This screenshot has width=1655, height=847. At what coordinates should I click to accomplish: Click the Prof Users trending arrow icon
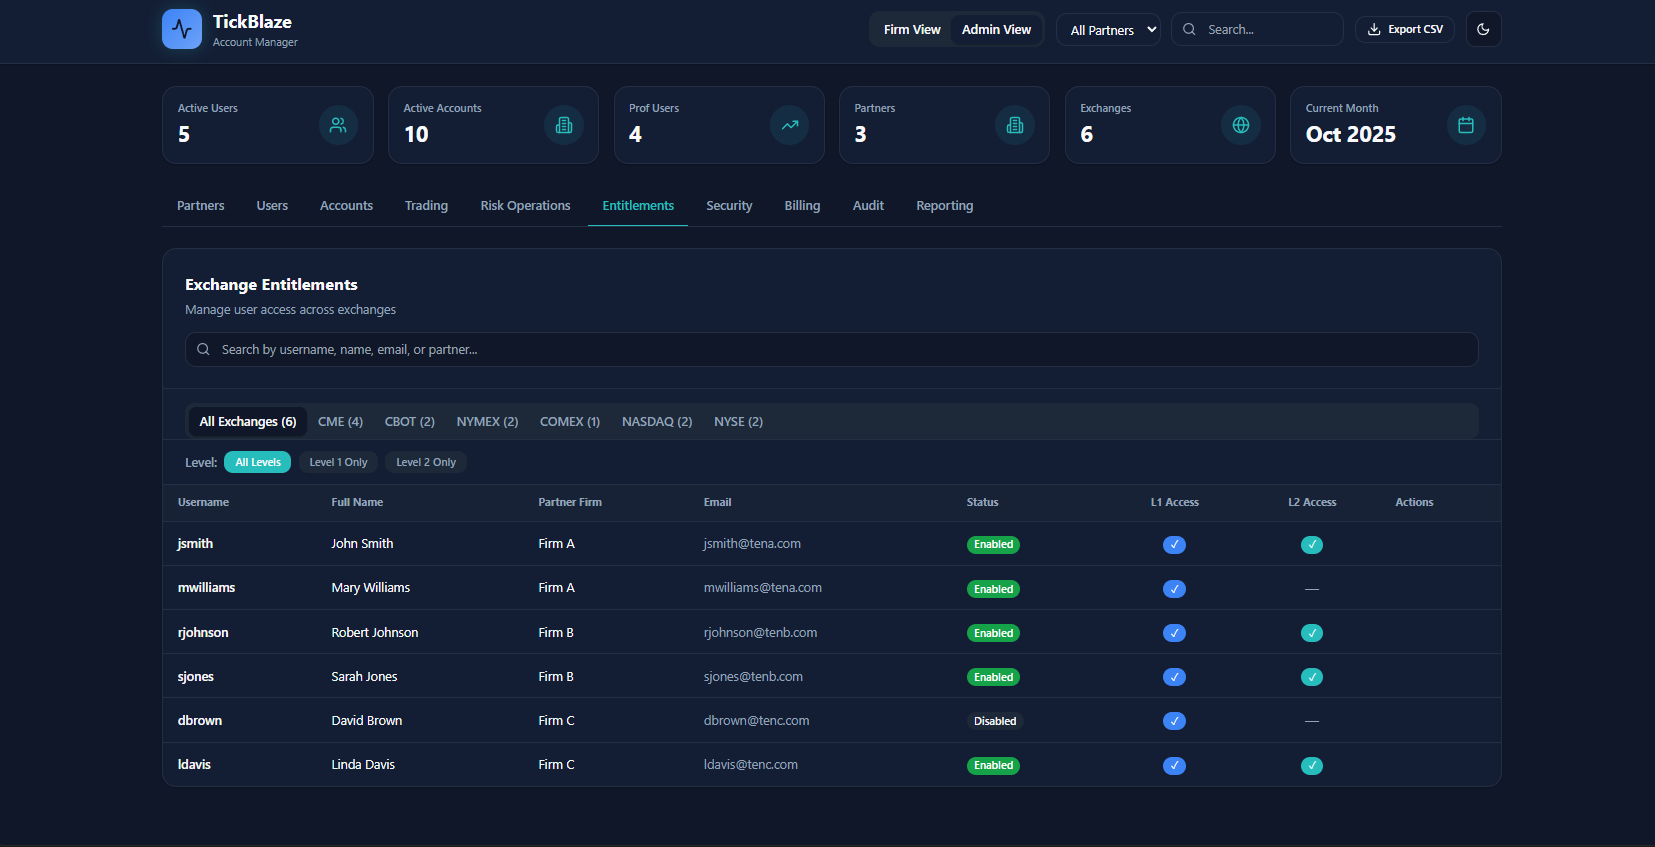pos(790,125)
